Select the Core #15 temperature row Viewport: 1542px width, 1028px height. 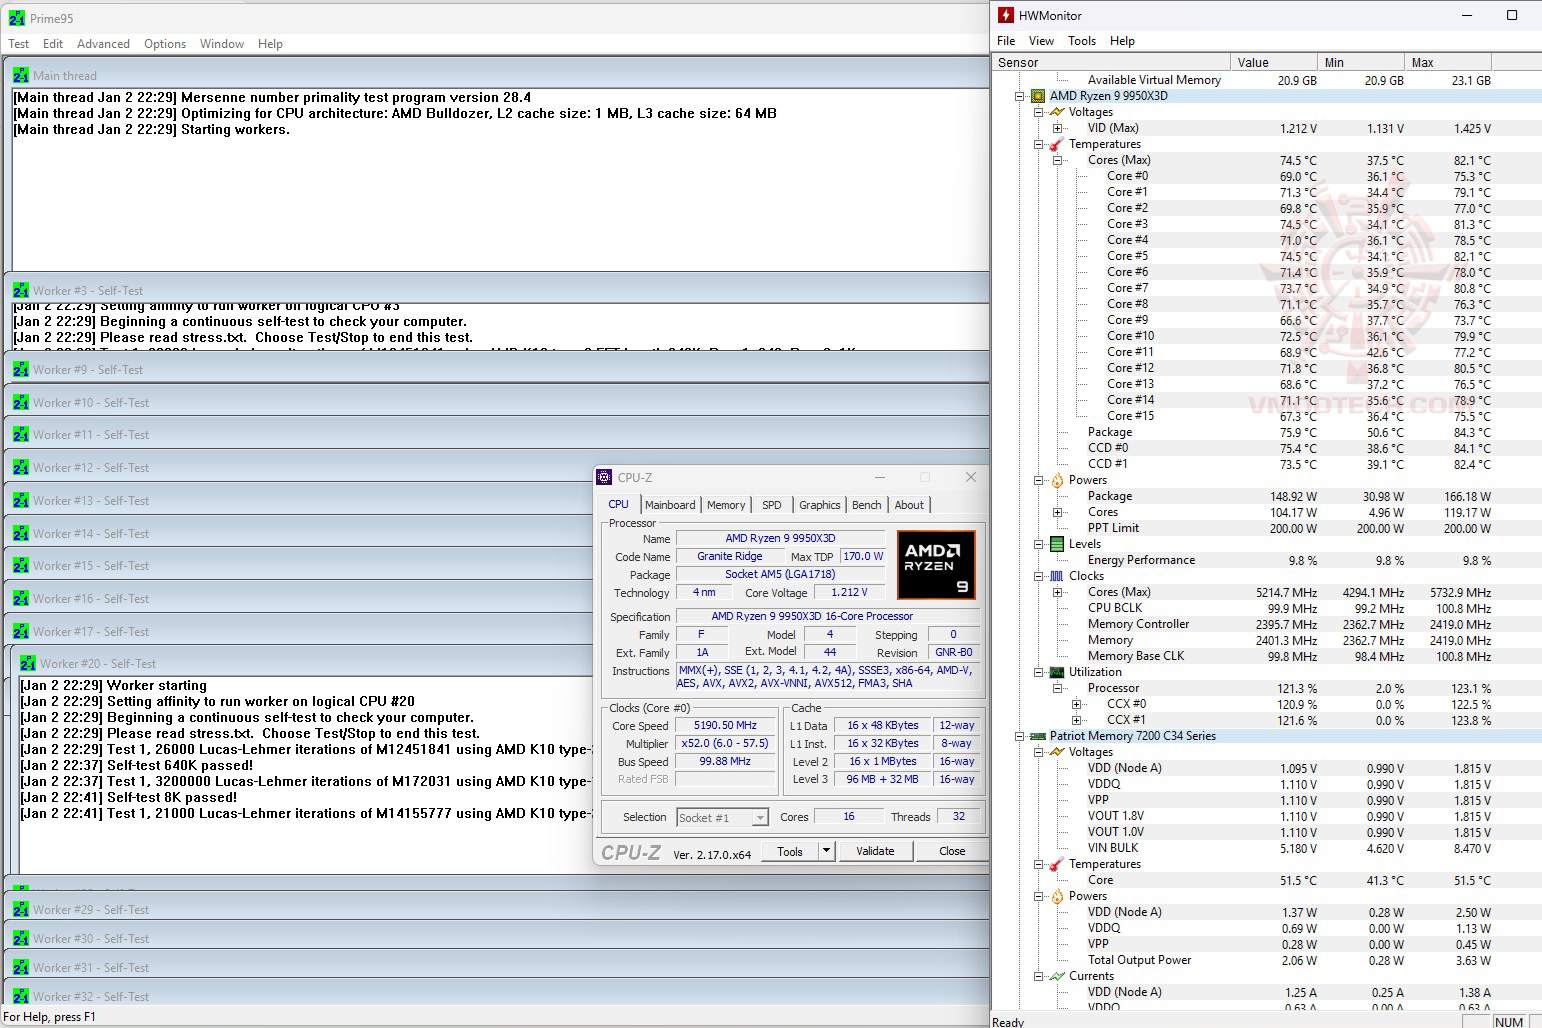coord(1289,416)
